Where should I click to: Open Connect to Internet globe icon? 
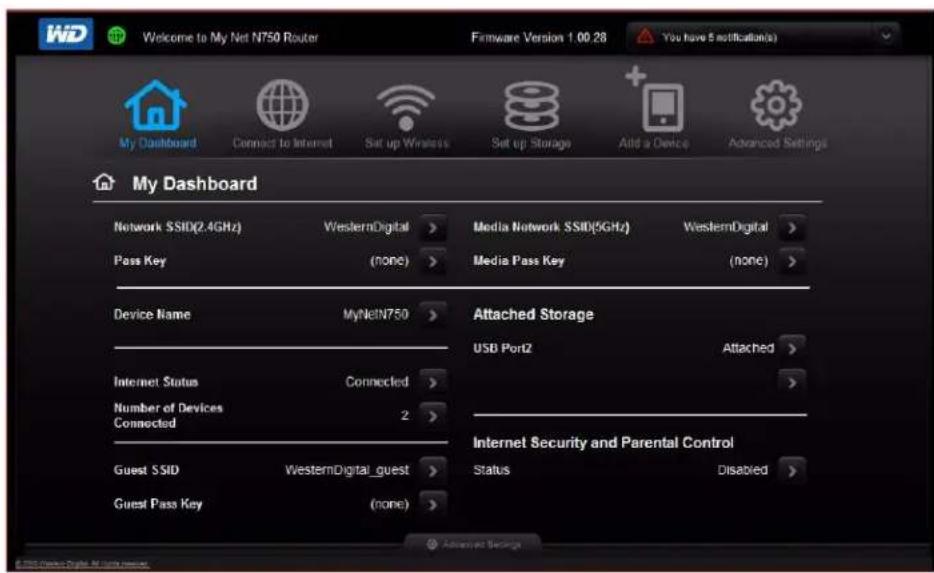click(282, 105)
